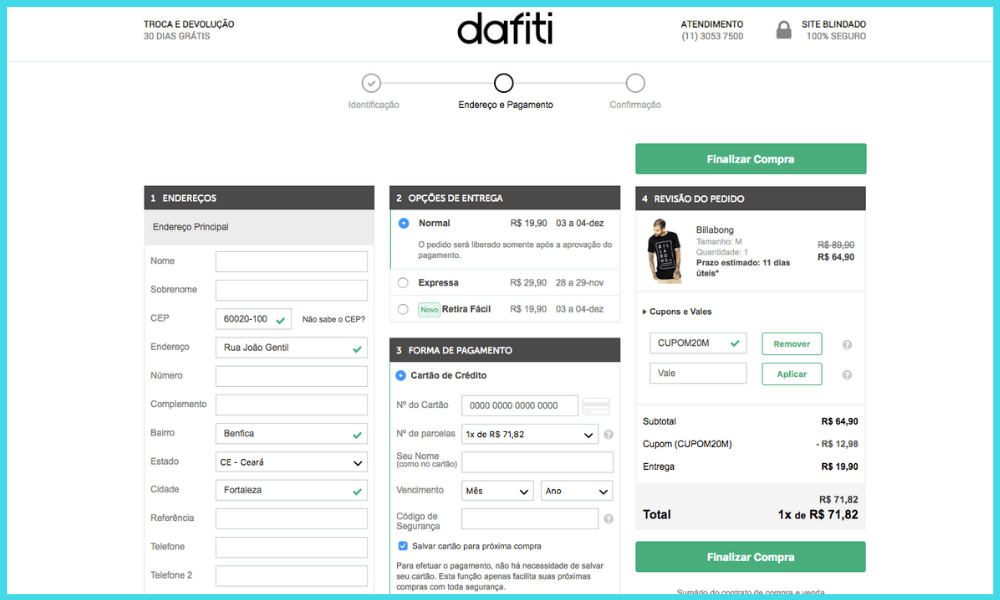Click the help icon beside Código de Segurança
Viewport: 1000px width, 600px height.
pos(608,519)
